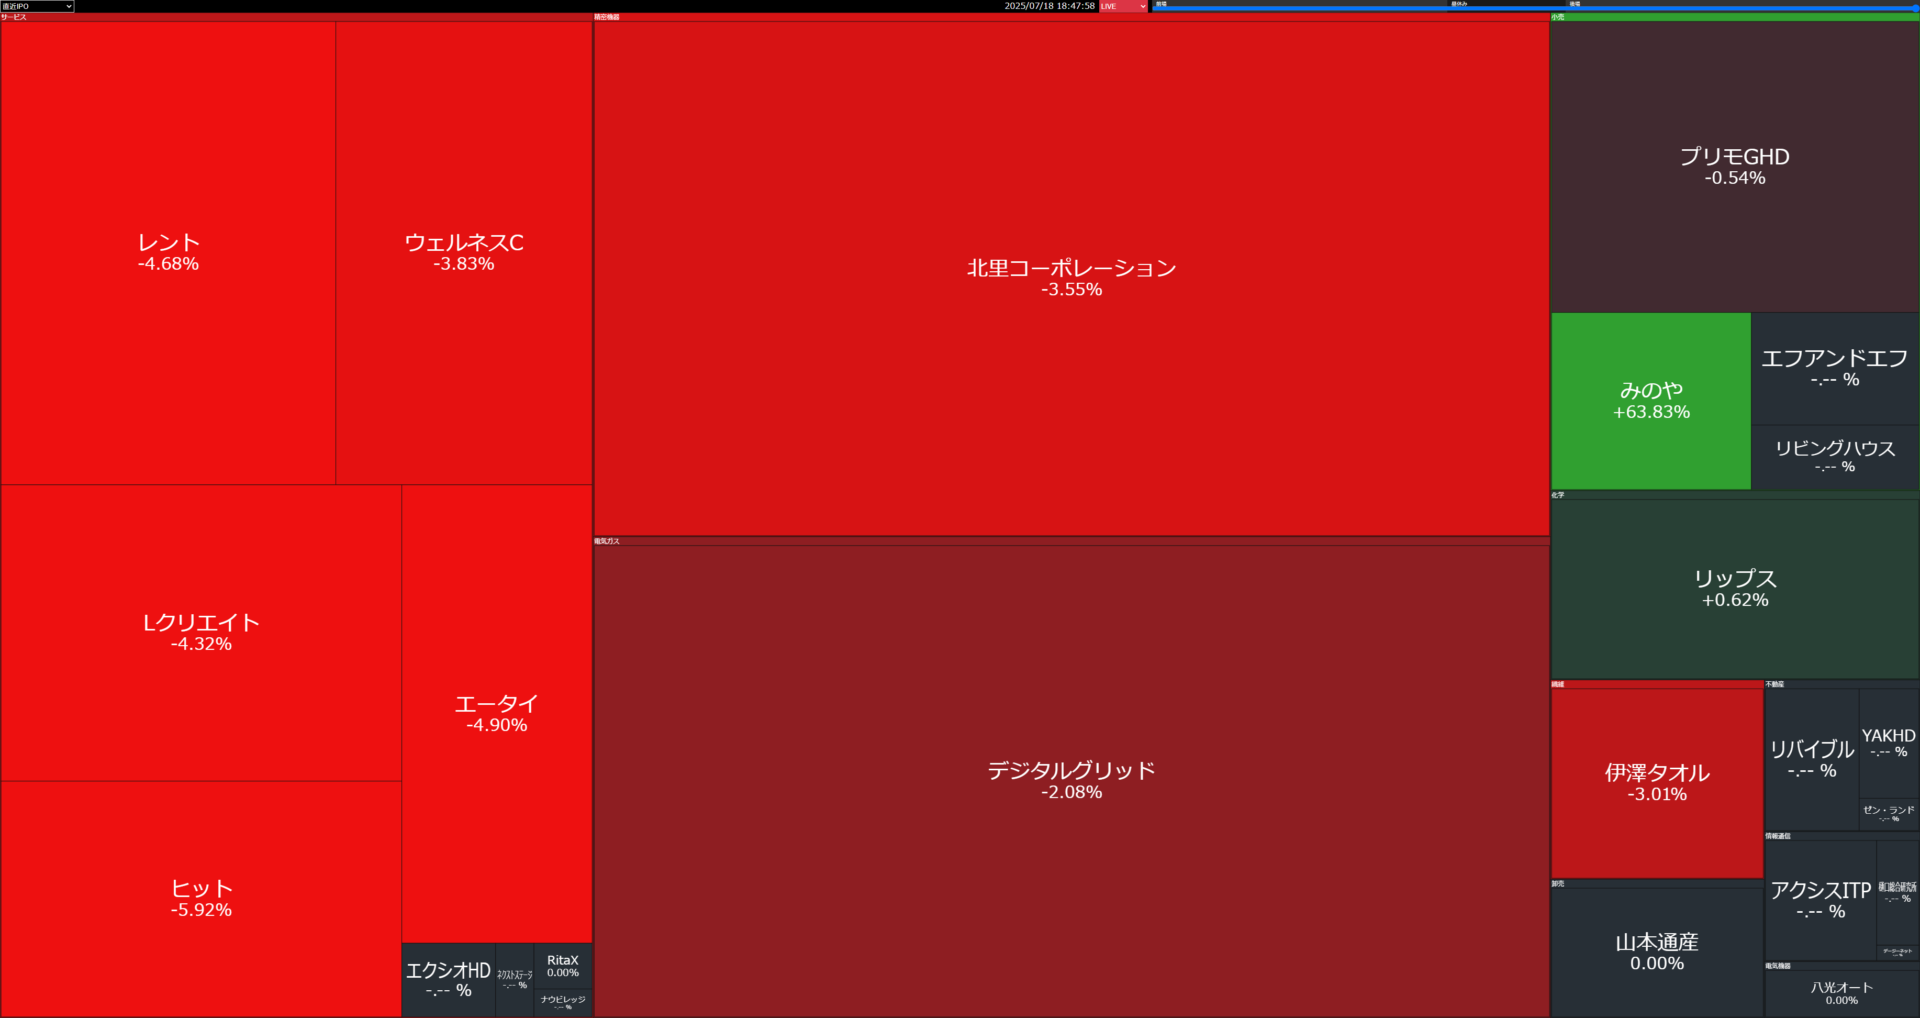This screenshot has width=1920, height=1018.
Task: Click the 電気機器 sector header
Action: pyautogui.click(x=1842, y=966)
